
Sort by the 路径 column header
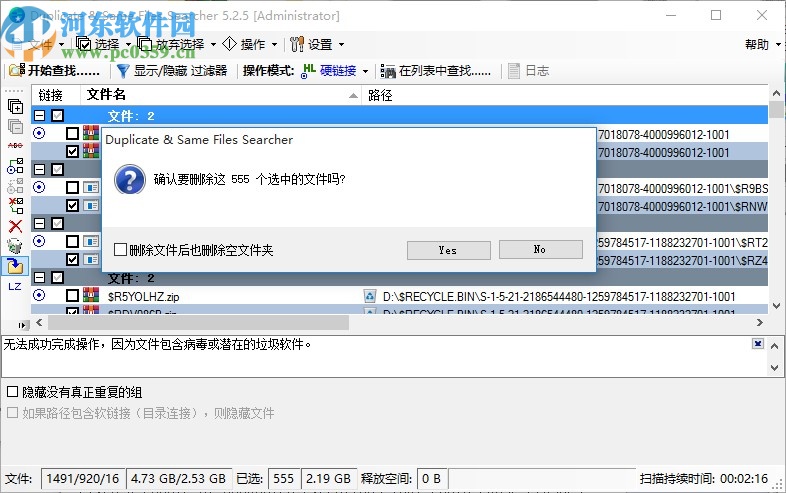tap(564, 95)
